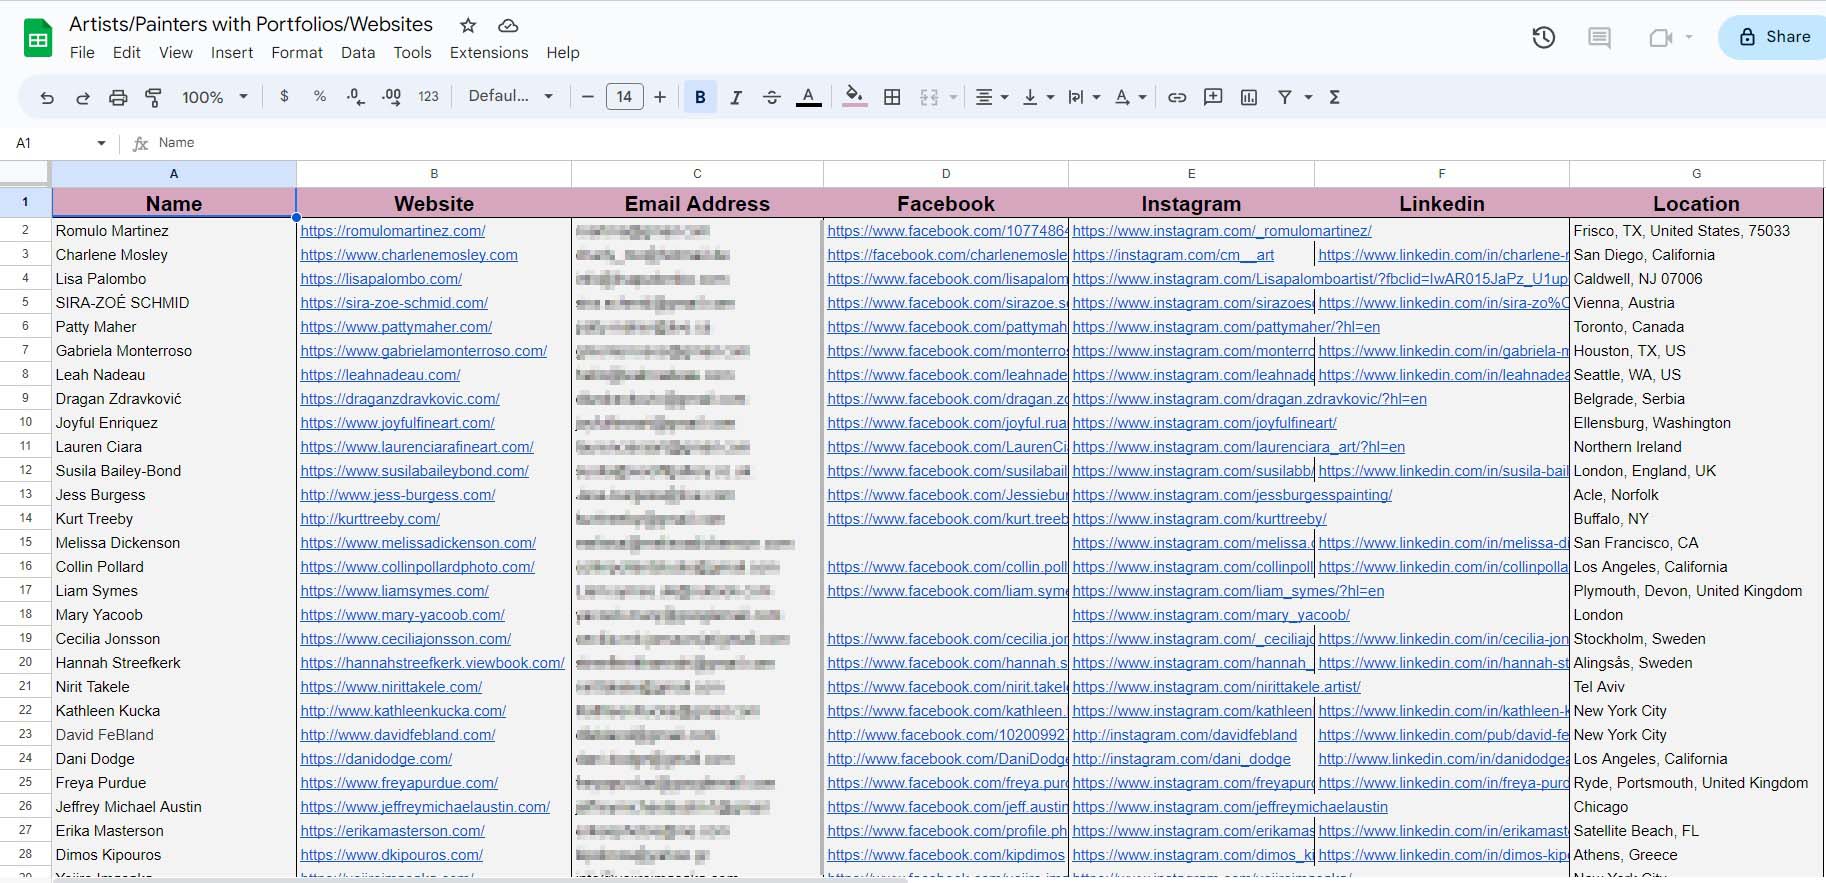Toggle Strikethrough formatting
This screenshot has width=1826, height=883.
point(772,97)
